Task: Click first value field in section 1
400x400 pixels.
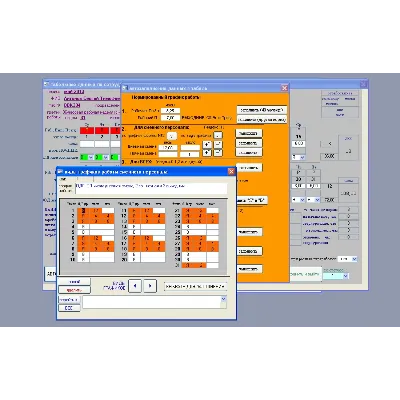Action: (170, 110)
